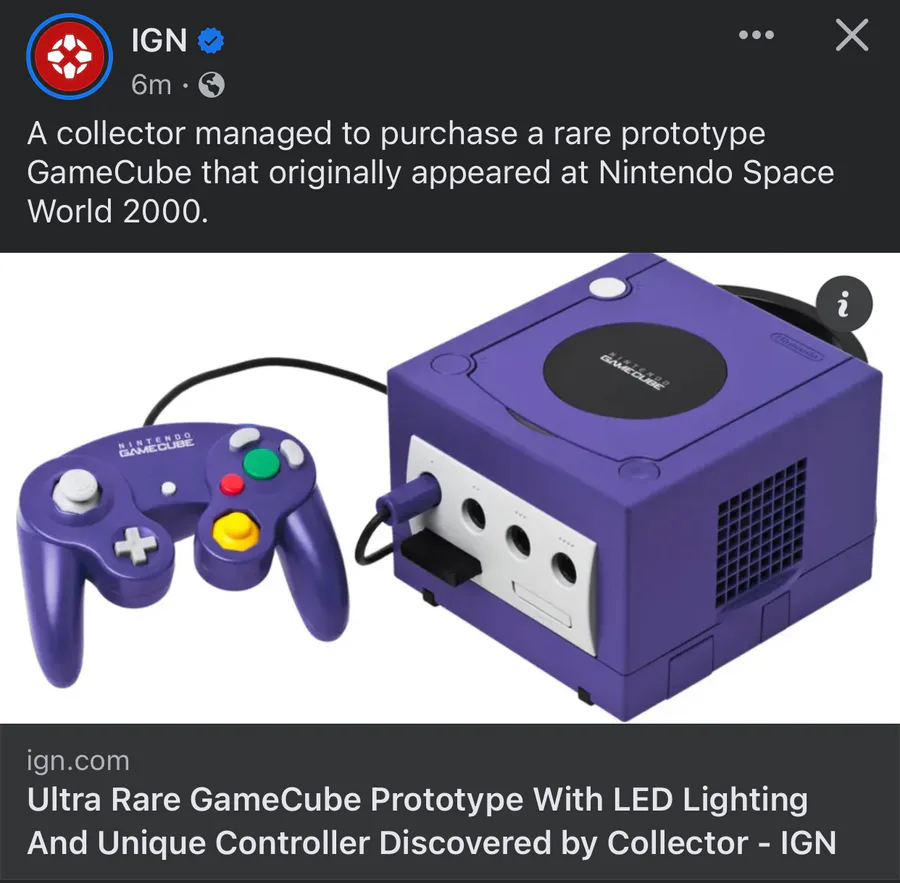Open IGN's profile picture
Viewport: 900px width, 883px height.
tap(69, 56)
